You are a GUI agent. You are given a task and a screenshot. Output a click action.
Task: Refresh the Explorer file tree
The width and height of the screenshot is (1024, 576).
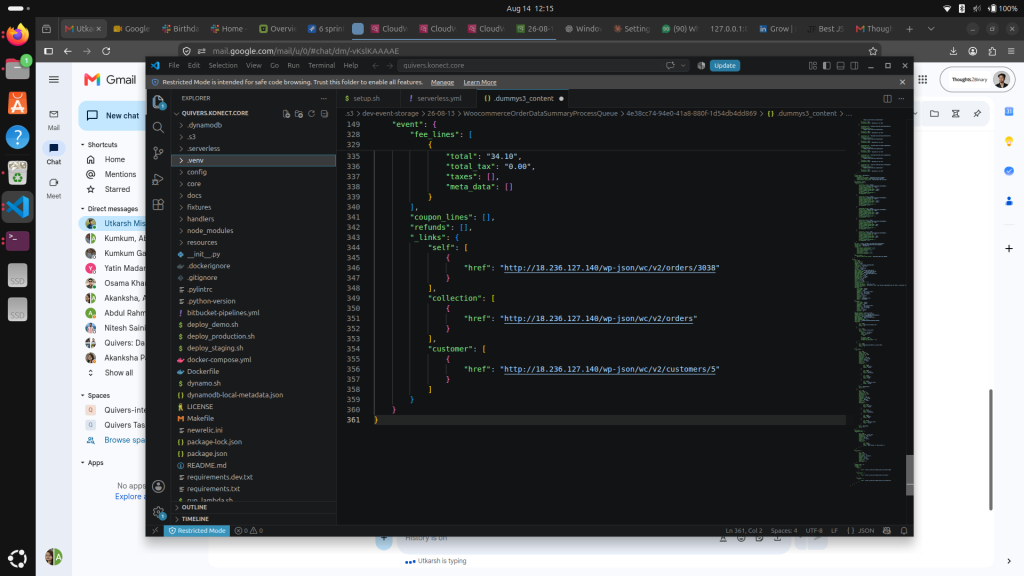pos(312,114)
